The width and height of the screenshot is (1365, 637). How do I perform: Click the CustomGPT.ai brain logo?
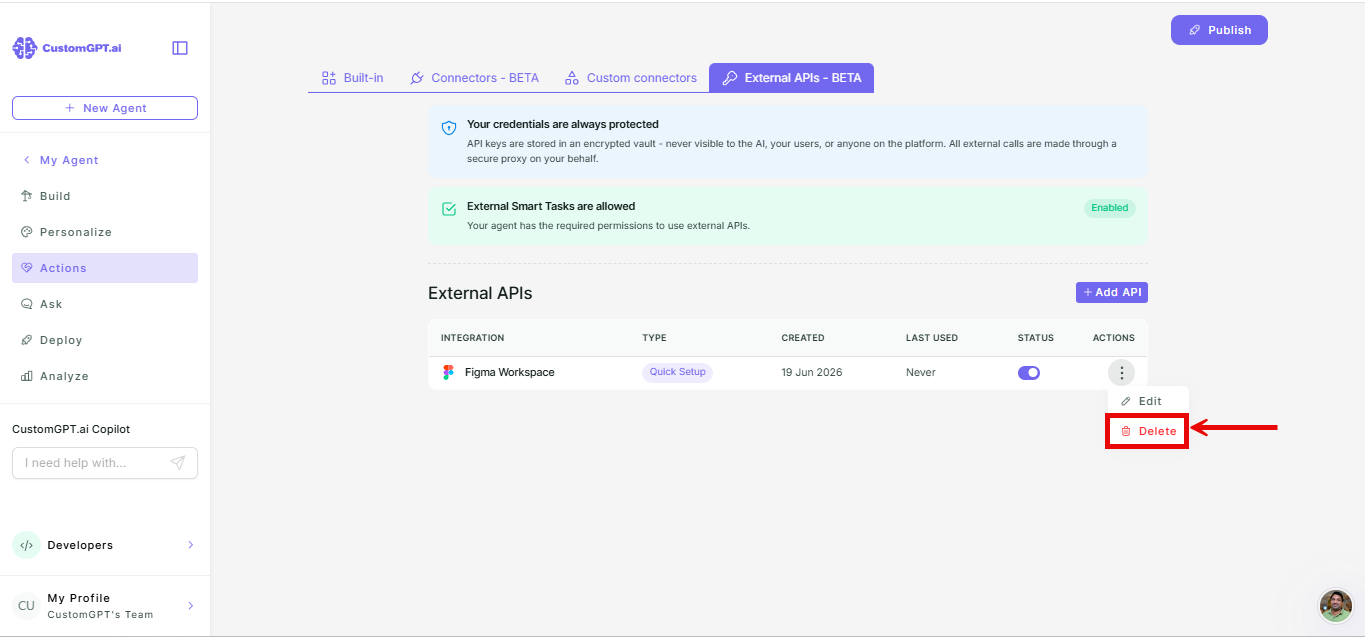(24, 48)
